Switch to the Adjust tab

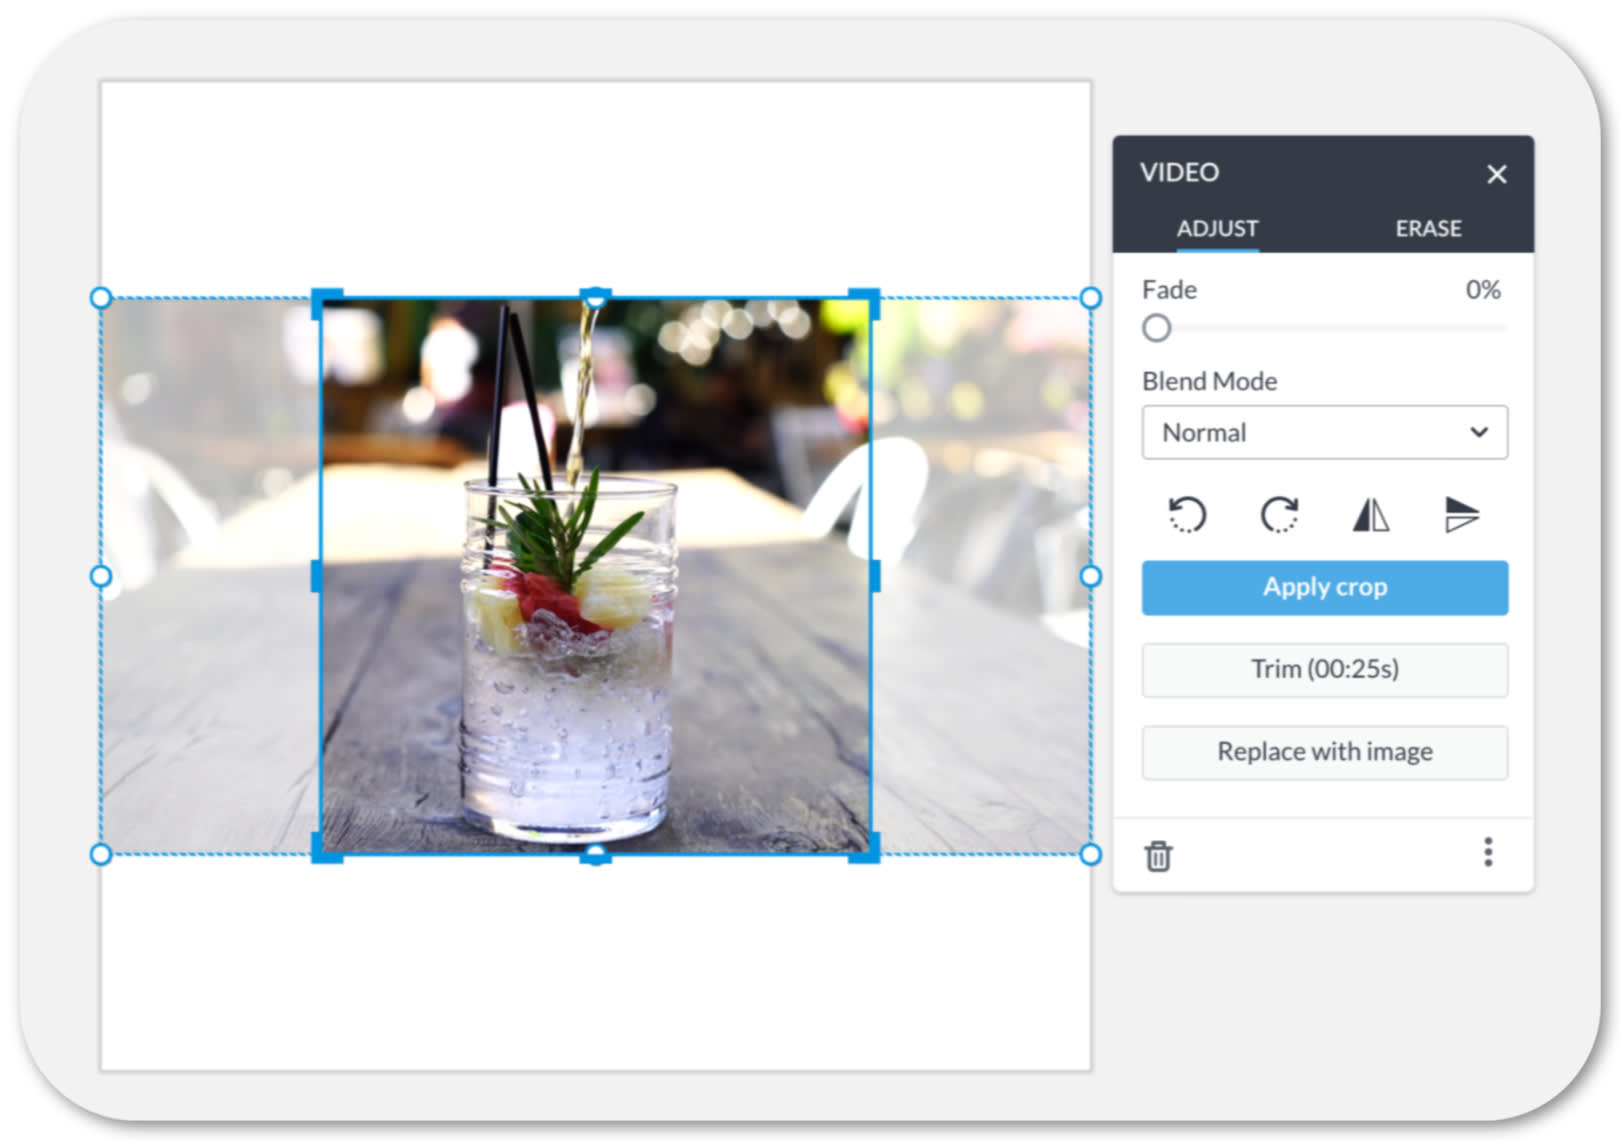[x=1217, y=228]
